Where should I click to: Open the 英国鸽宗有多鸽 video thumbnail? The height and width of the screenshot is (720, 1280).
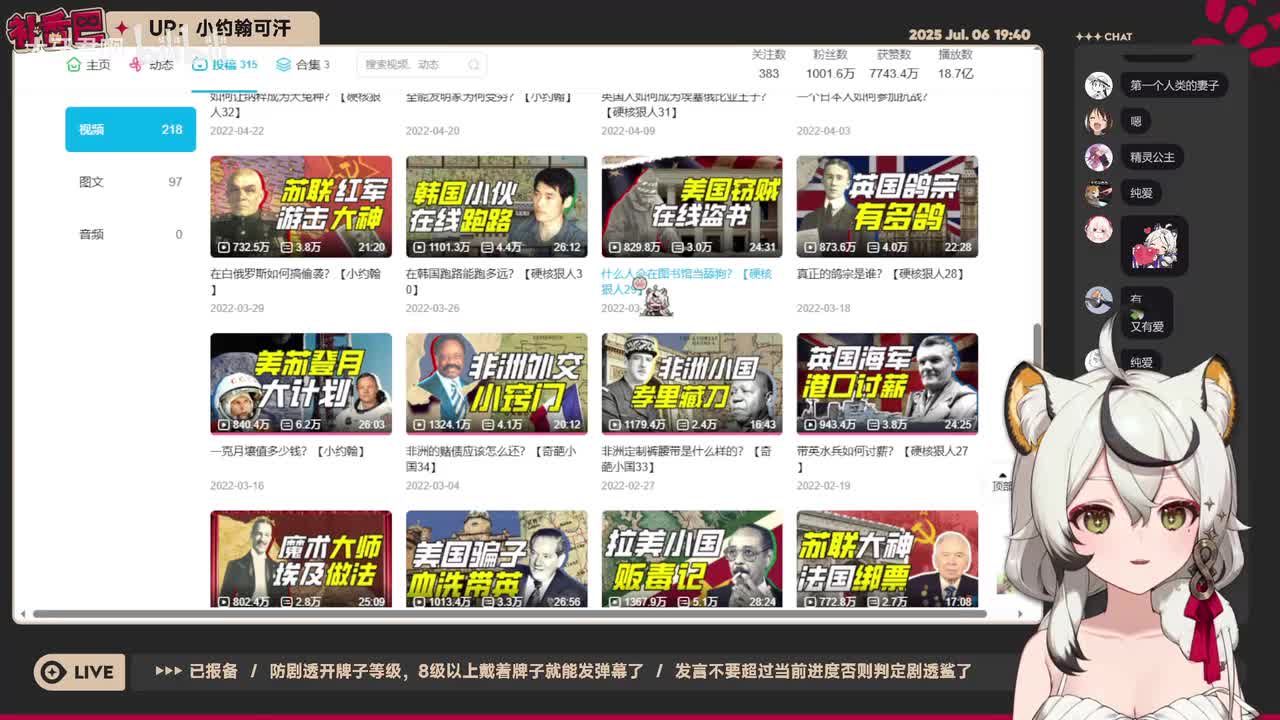(887, 207)
